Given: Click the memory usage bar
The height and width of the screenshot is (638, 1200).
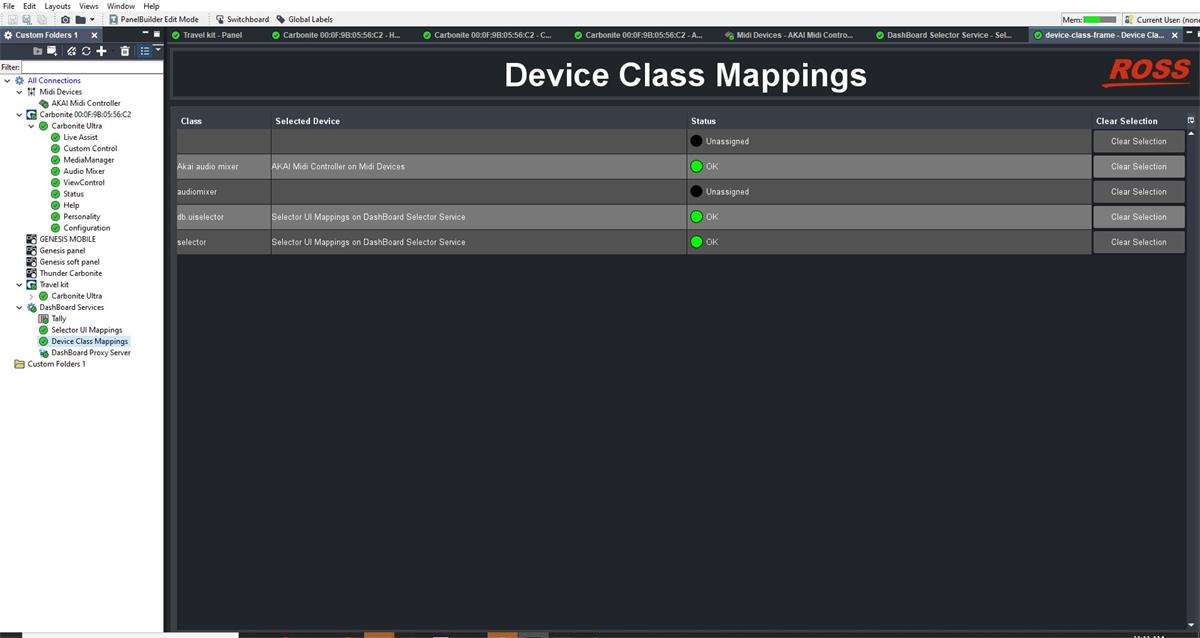Looking at the screenshot, I should pos(1100,19).
